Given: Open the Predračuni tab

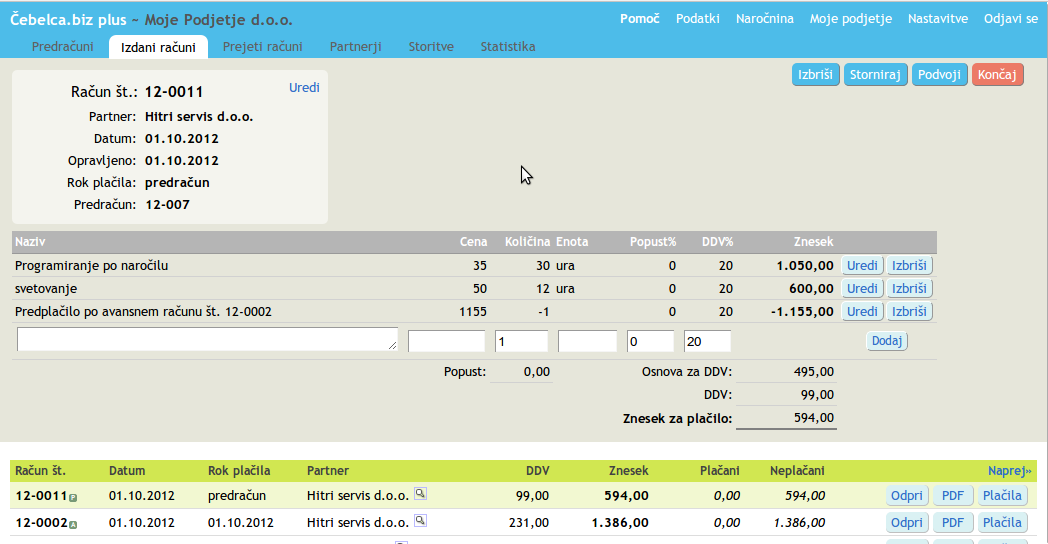Looking at the screenshot, I should tap(63, 47).
